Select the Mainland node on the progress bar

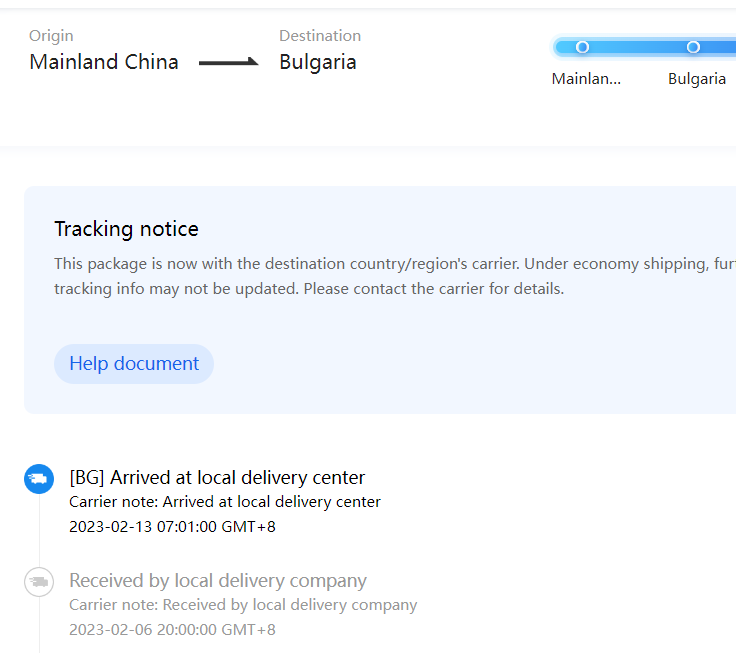click(x=582, y=47)
